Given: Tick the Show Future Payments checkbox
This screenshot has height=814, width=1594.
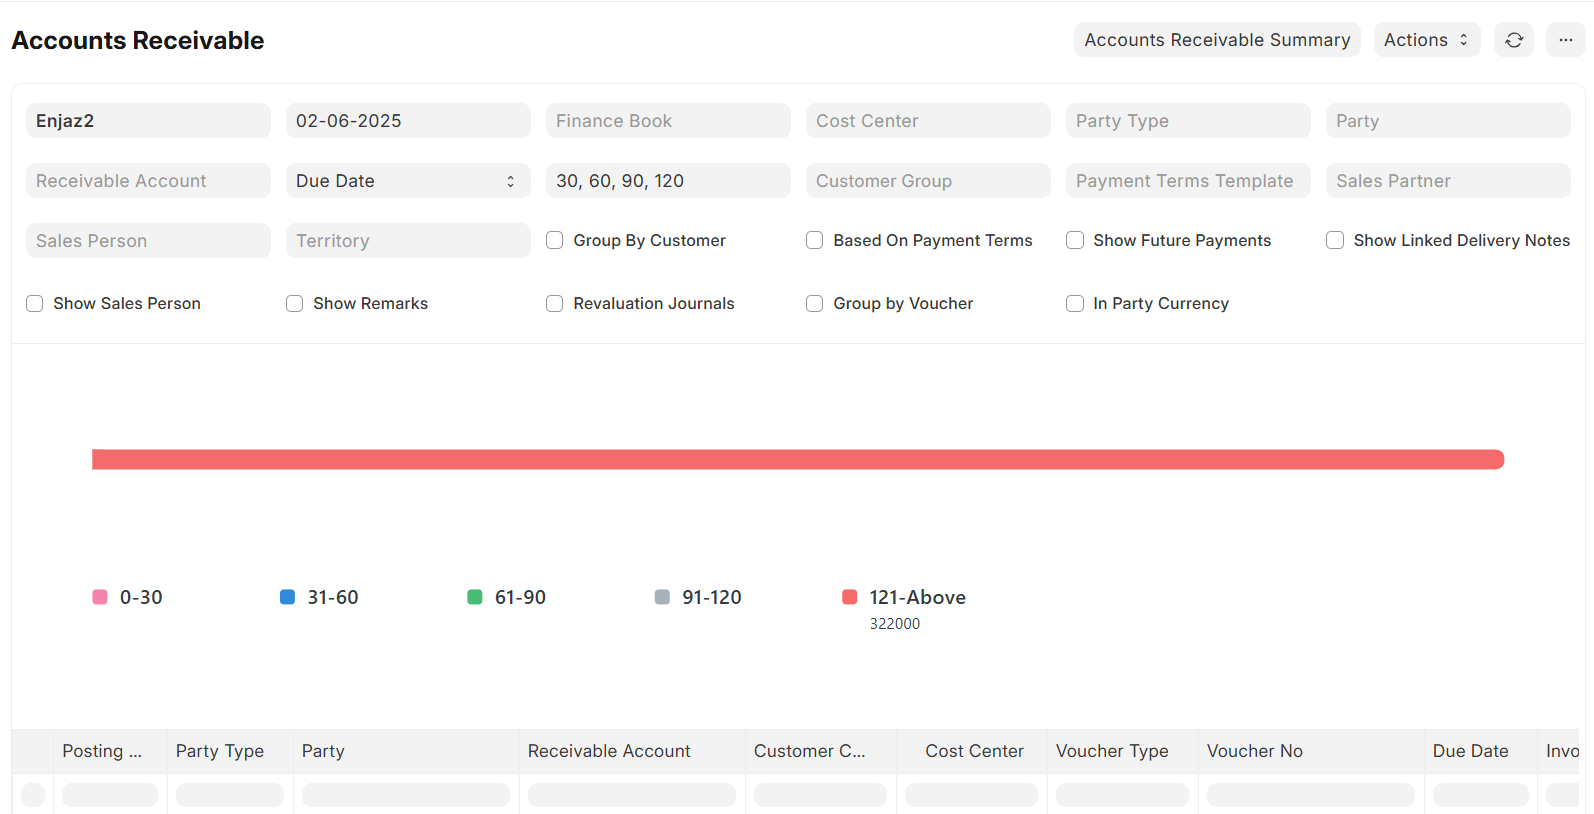Looking at the screenshot, I should [1075, 240].
